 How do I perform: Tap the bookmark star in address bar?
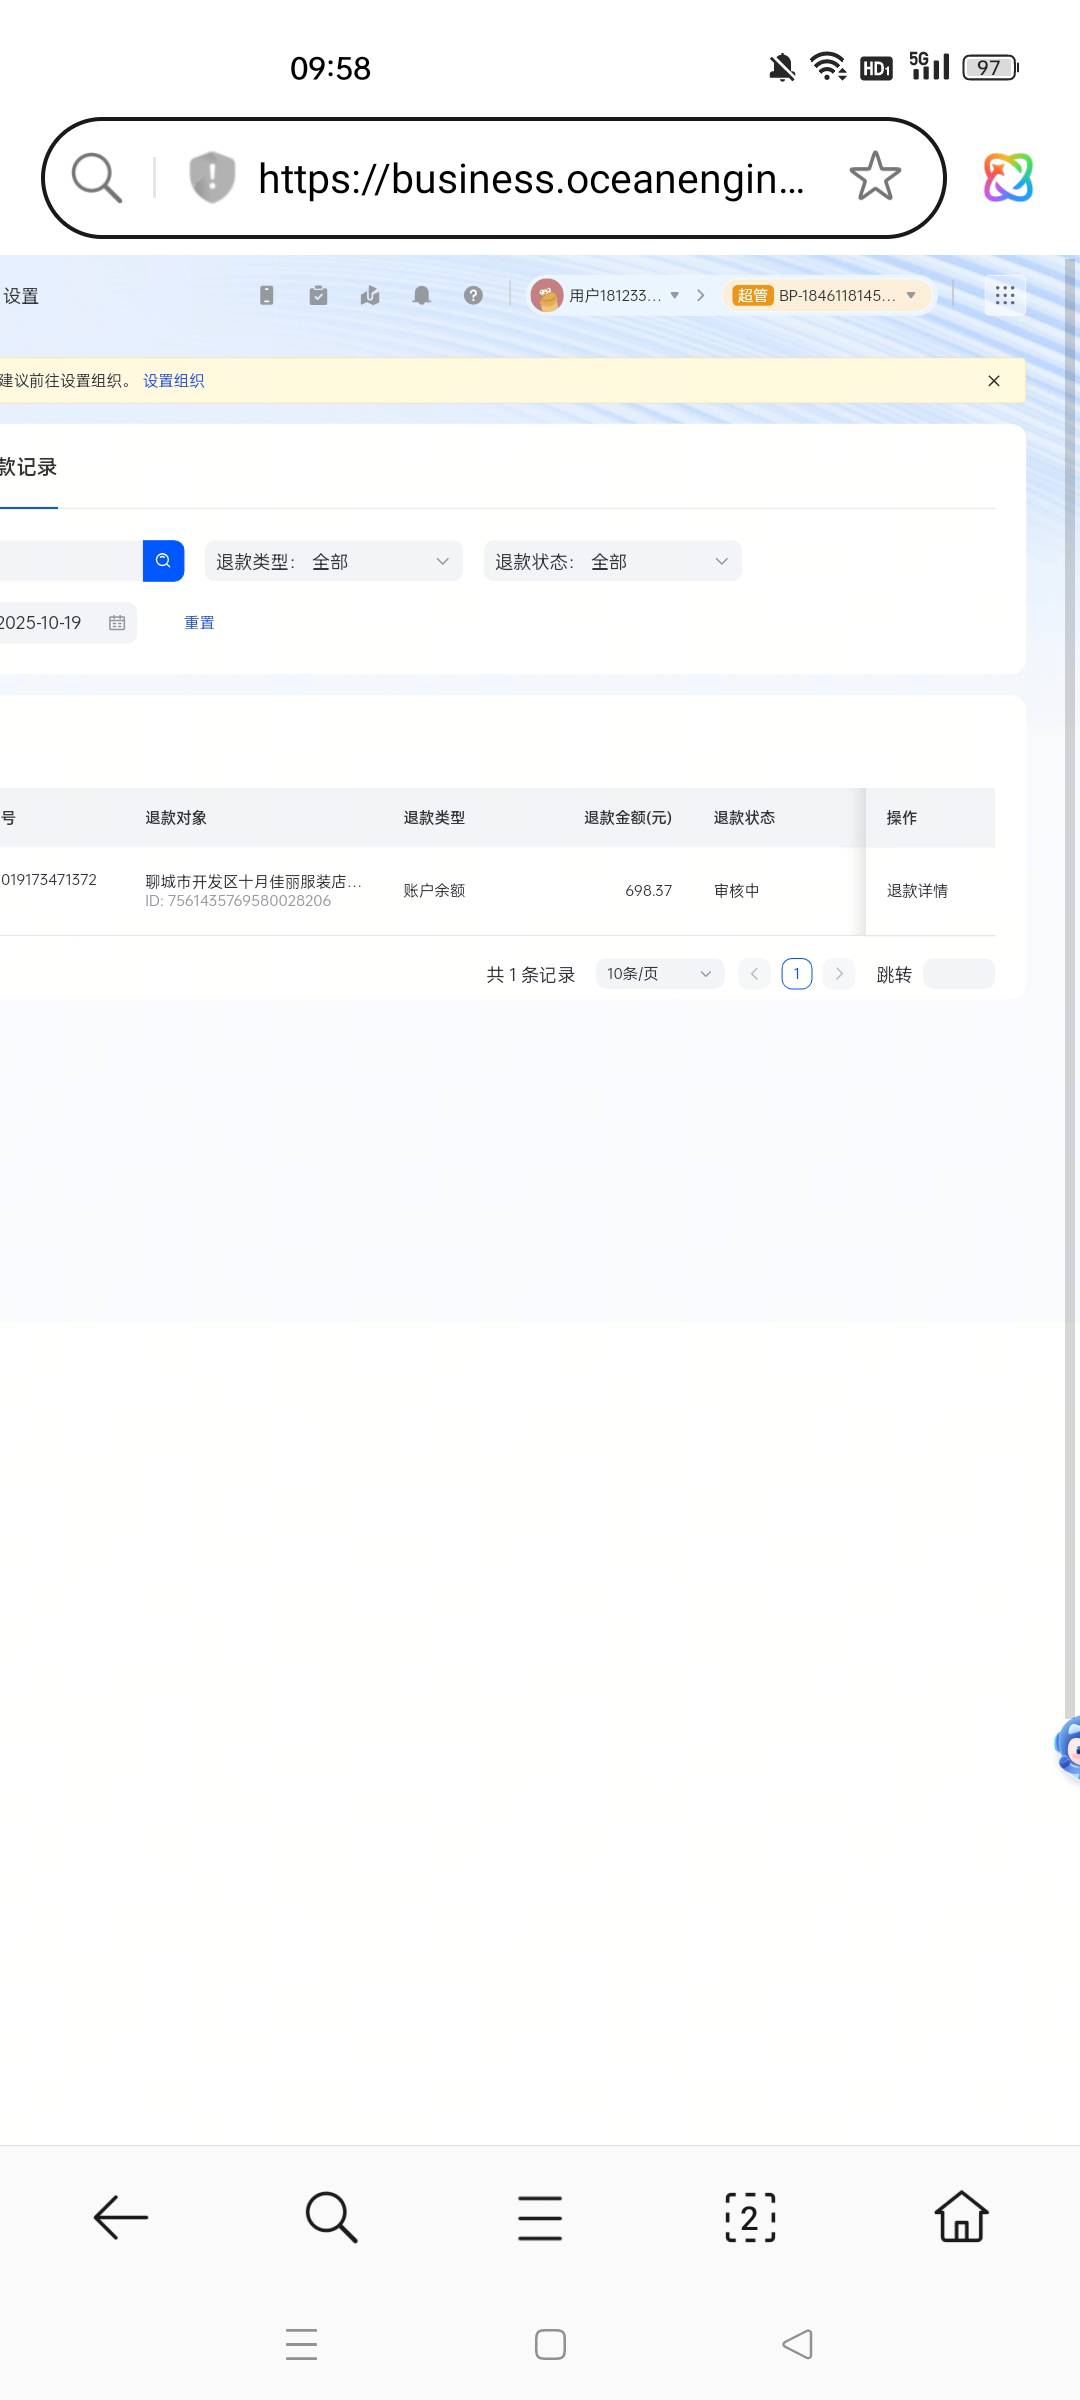click(x=875, y=177)
